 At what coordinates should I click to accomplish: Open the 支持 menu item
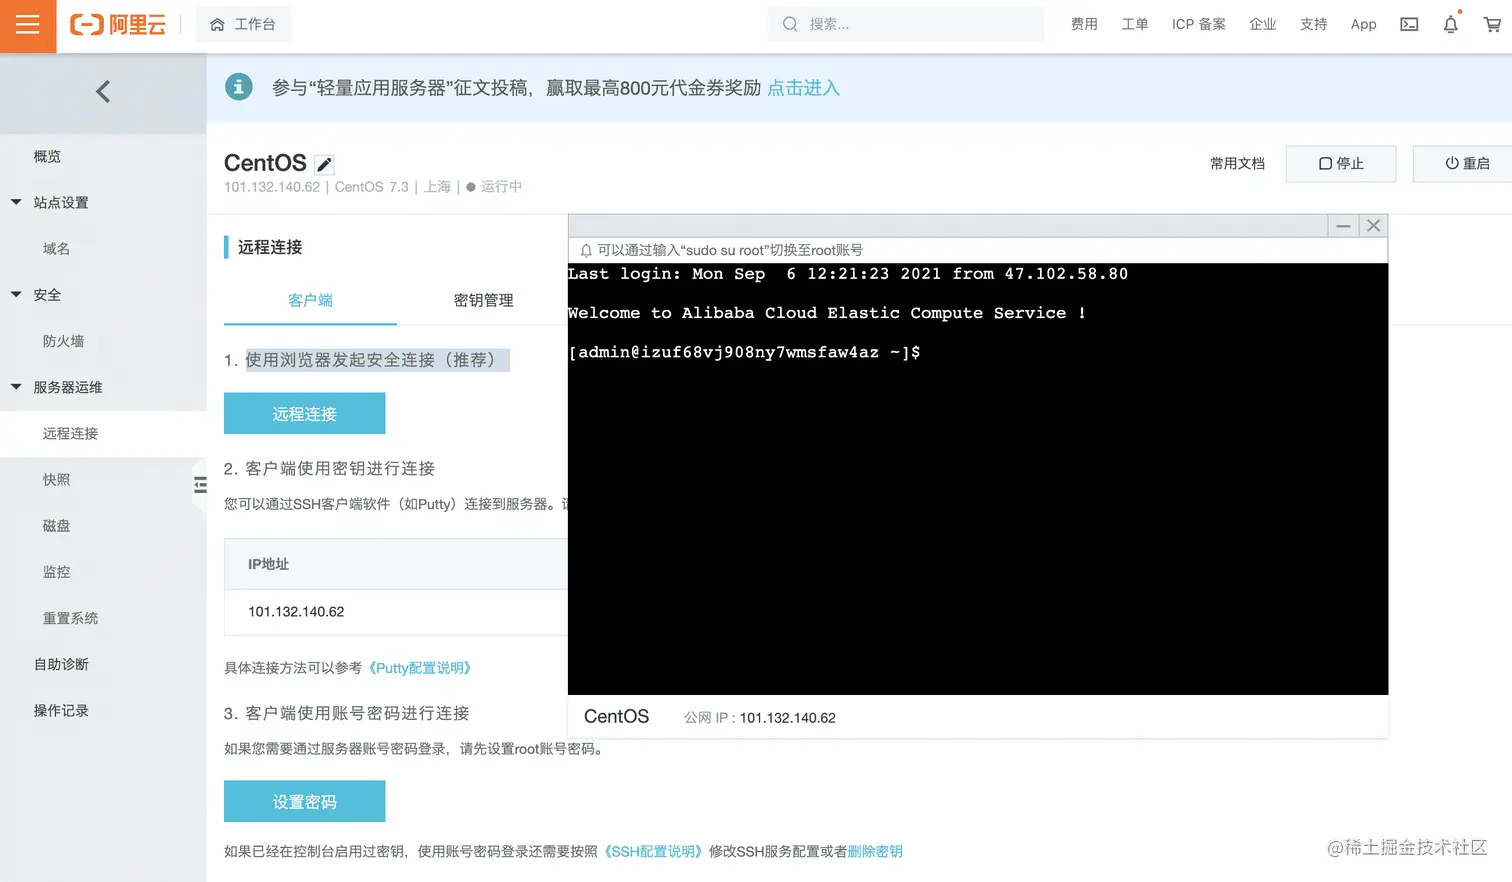1314,24
